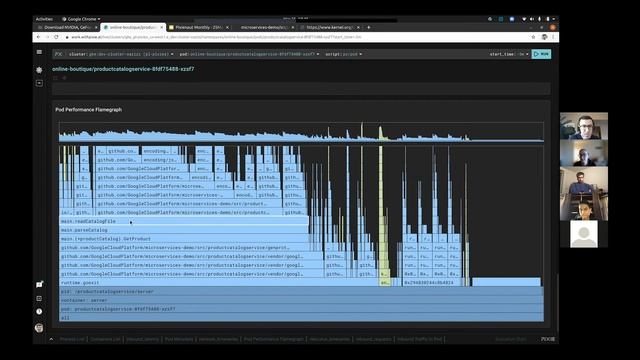Expand the bottom widget list with chevron

click(x=51, y=339)
